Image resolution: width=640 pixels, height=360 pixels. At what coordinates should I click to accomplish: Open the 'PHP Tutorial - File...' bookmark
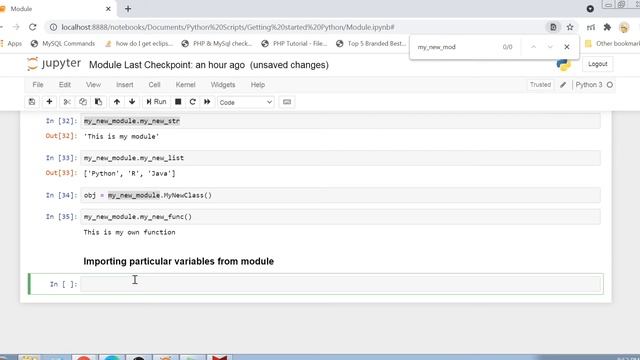(x=294, y=44)
